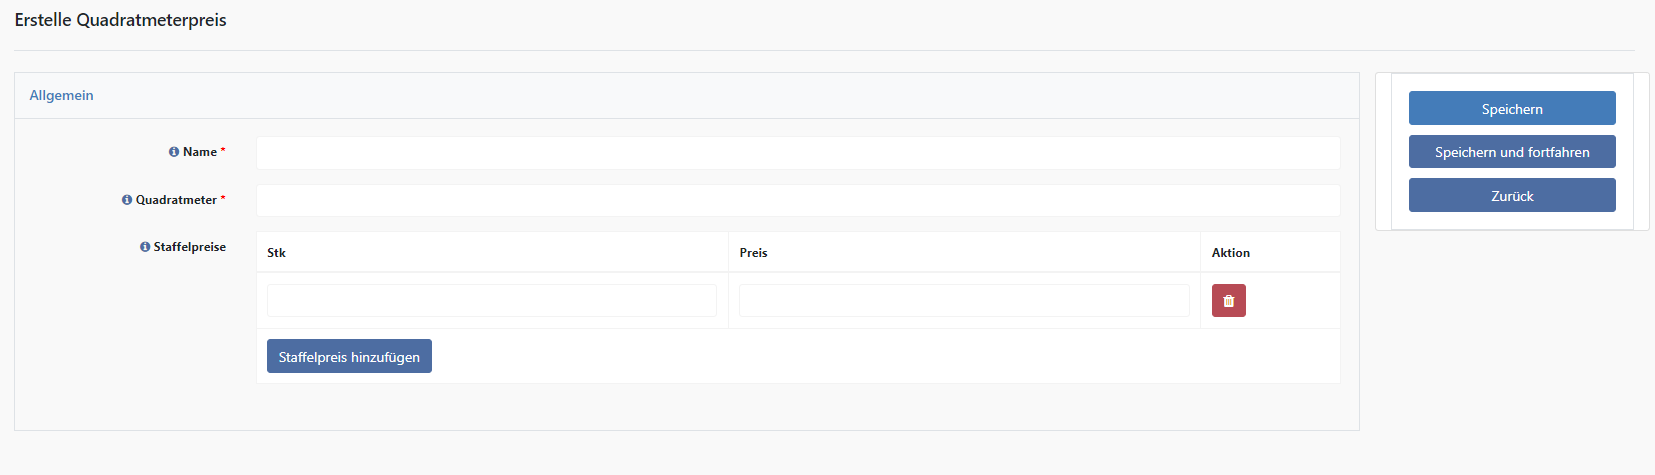Focus the Quadratmeter input field
The height and width of the screenshot is (475, 1655).
click(x=798, y=200)
